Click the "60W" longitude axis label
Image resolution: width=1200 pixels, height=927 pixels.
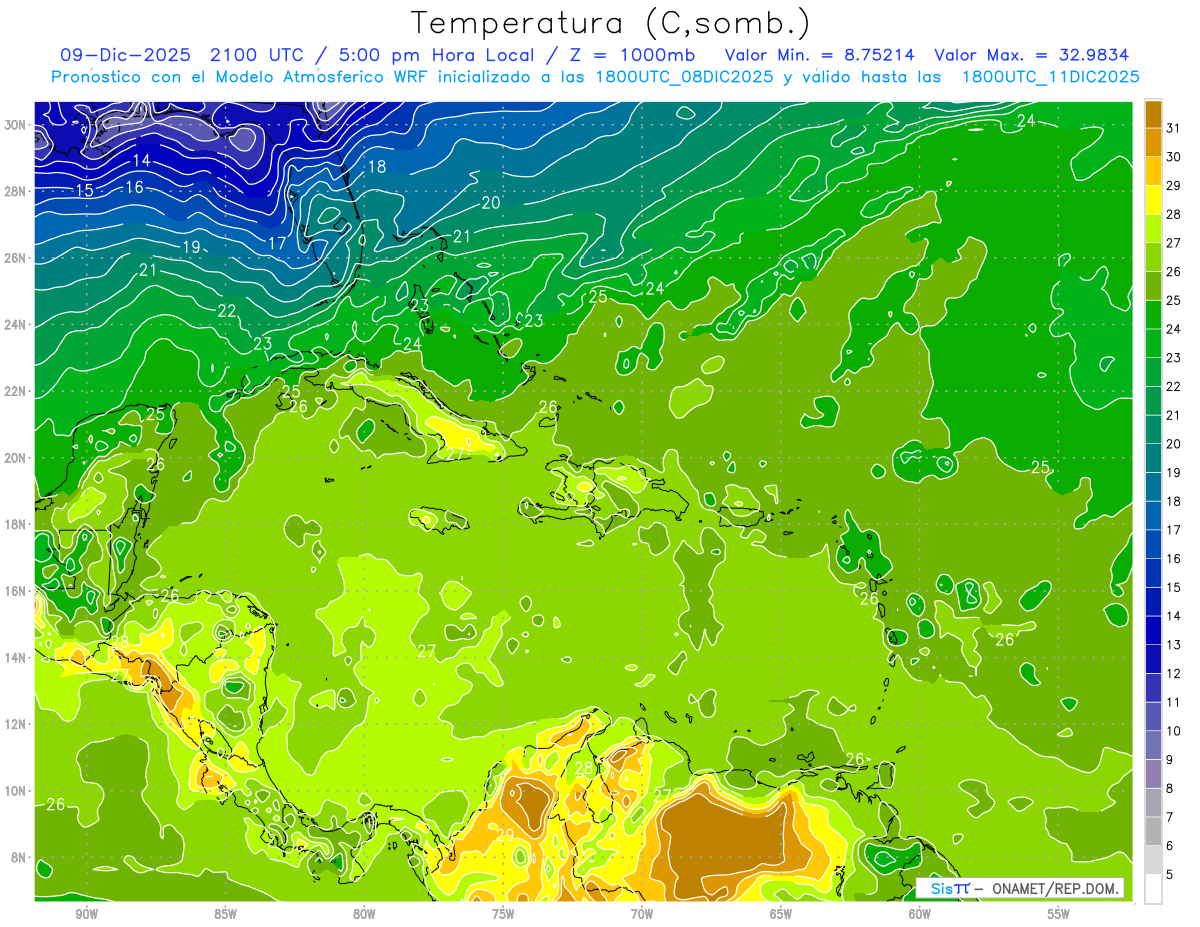pyautogui.click(x=920, y=914)
